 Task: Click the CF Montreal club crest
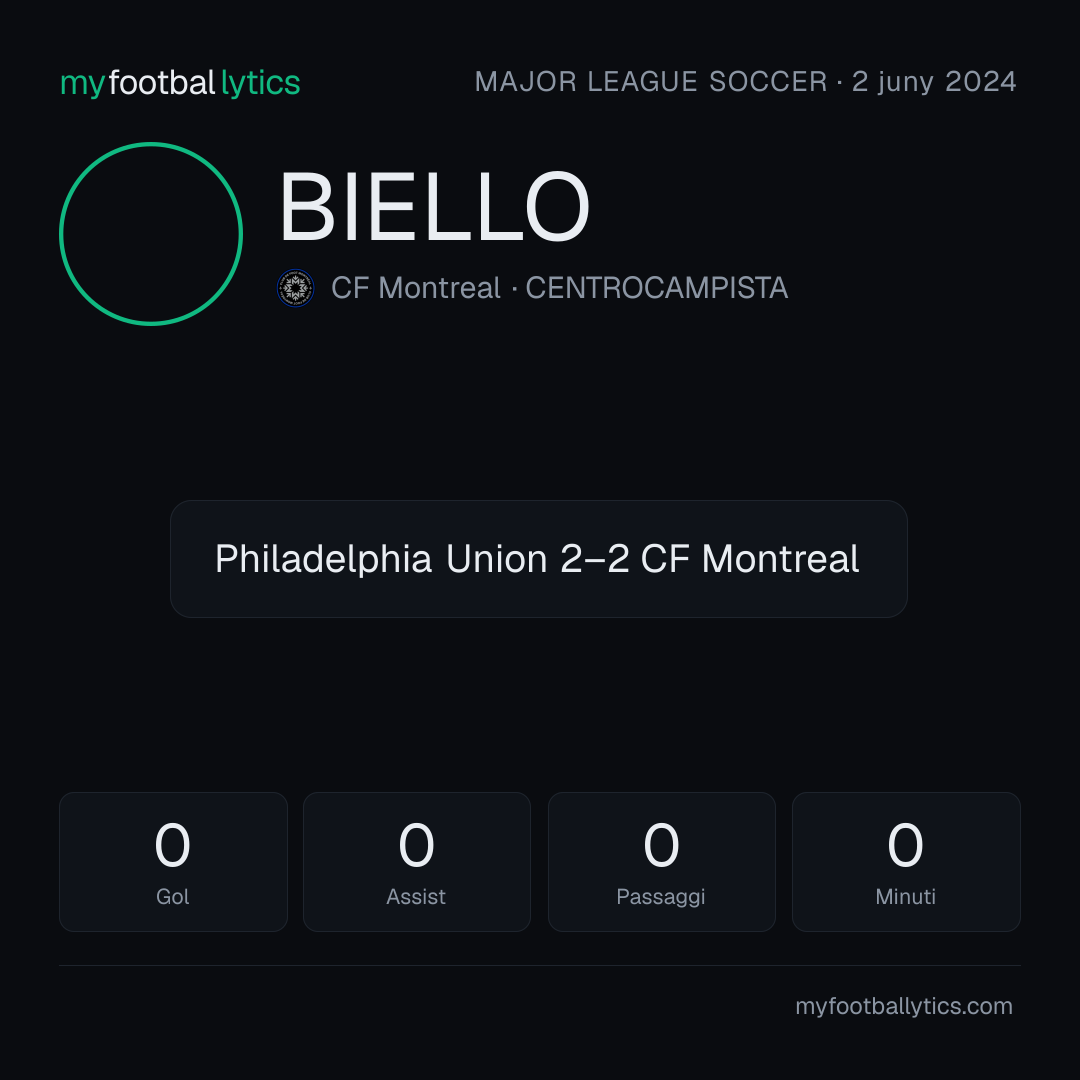pyautogui.click(x=295, y=288)
